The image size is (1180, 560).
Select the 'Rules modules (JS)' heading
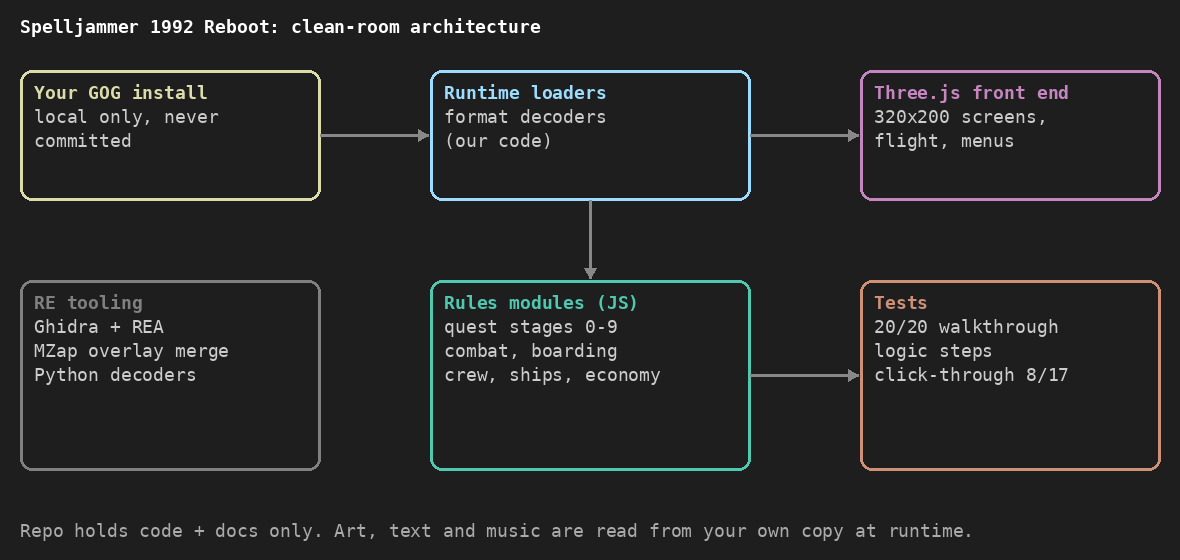point(540,303)
